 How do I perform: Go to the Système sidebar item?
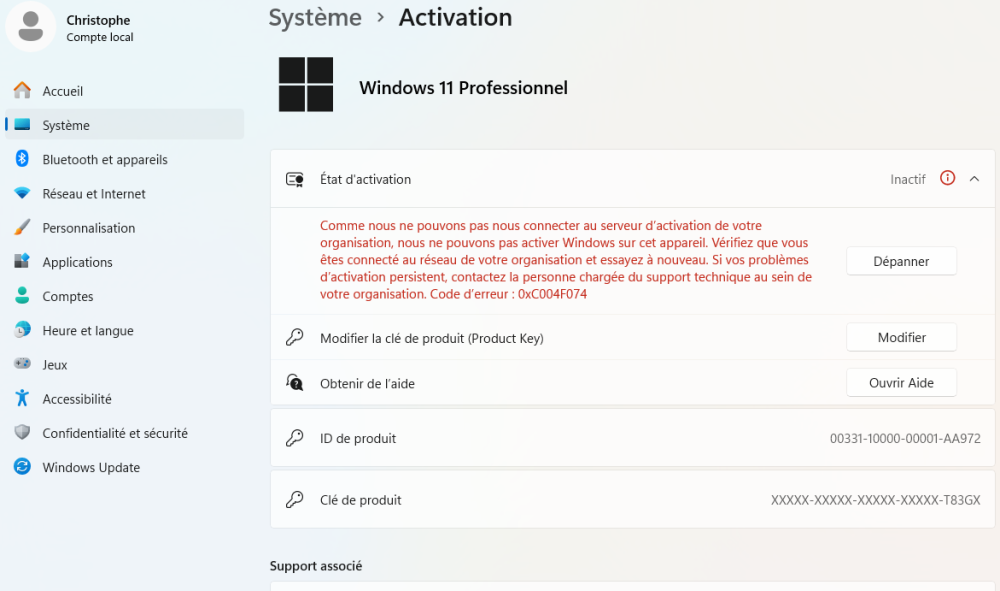pyautogui.click(x=125, y=125)
